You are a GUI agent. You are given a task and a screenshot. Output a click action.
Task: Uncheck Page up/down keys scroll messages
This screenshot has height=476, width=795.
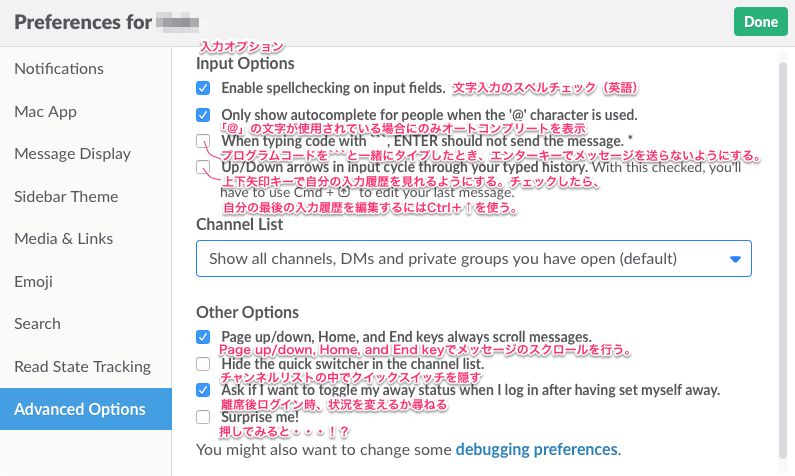click(x=203, y=337)
